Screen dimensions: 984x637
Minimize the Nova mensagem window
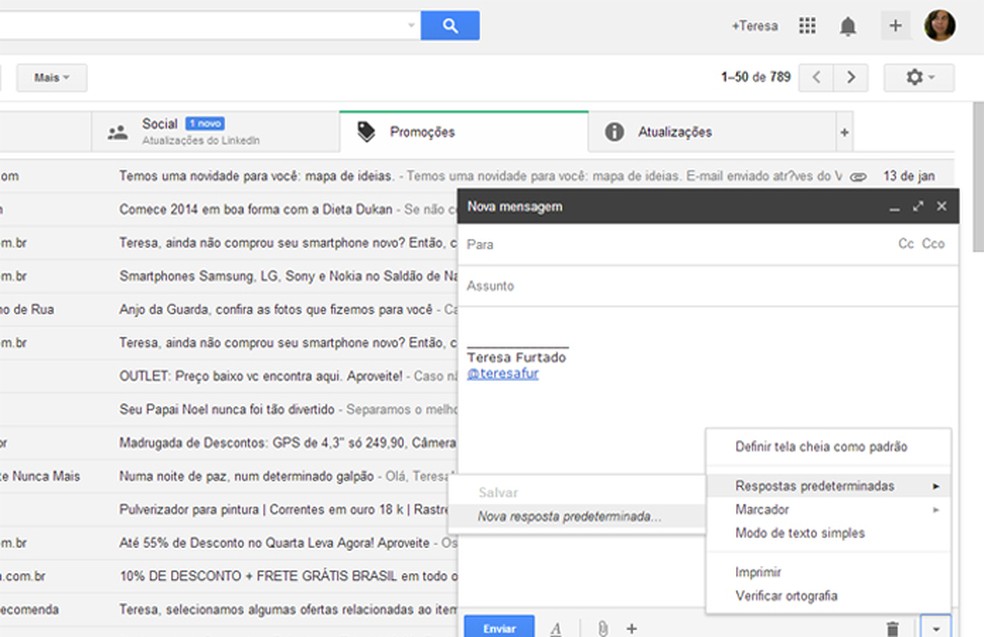894,206
